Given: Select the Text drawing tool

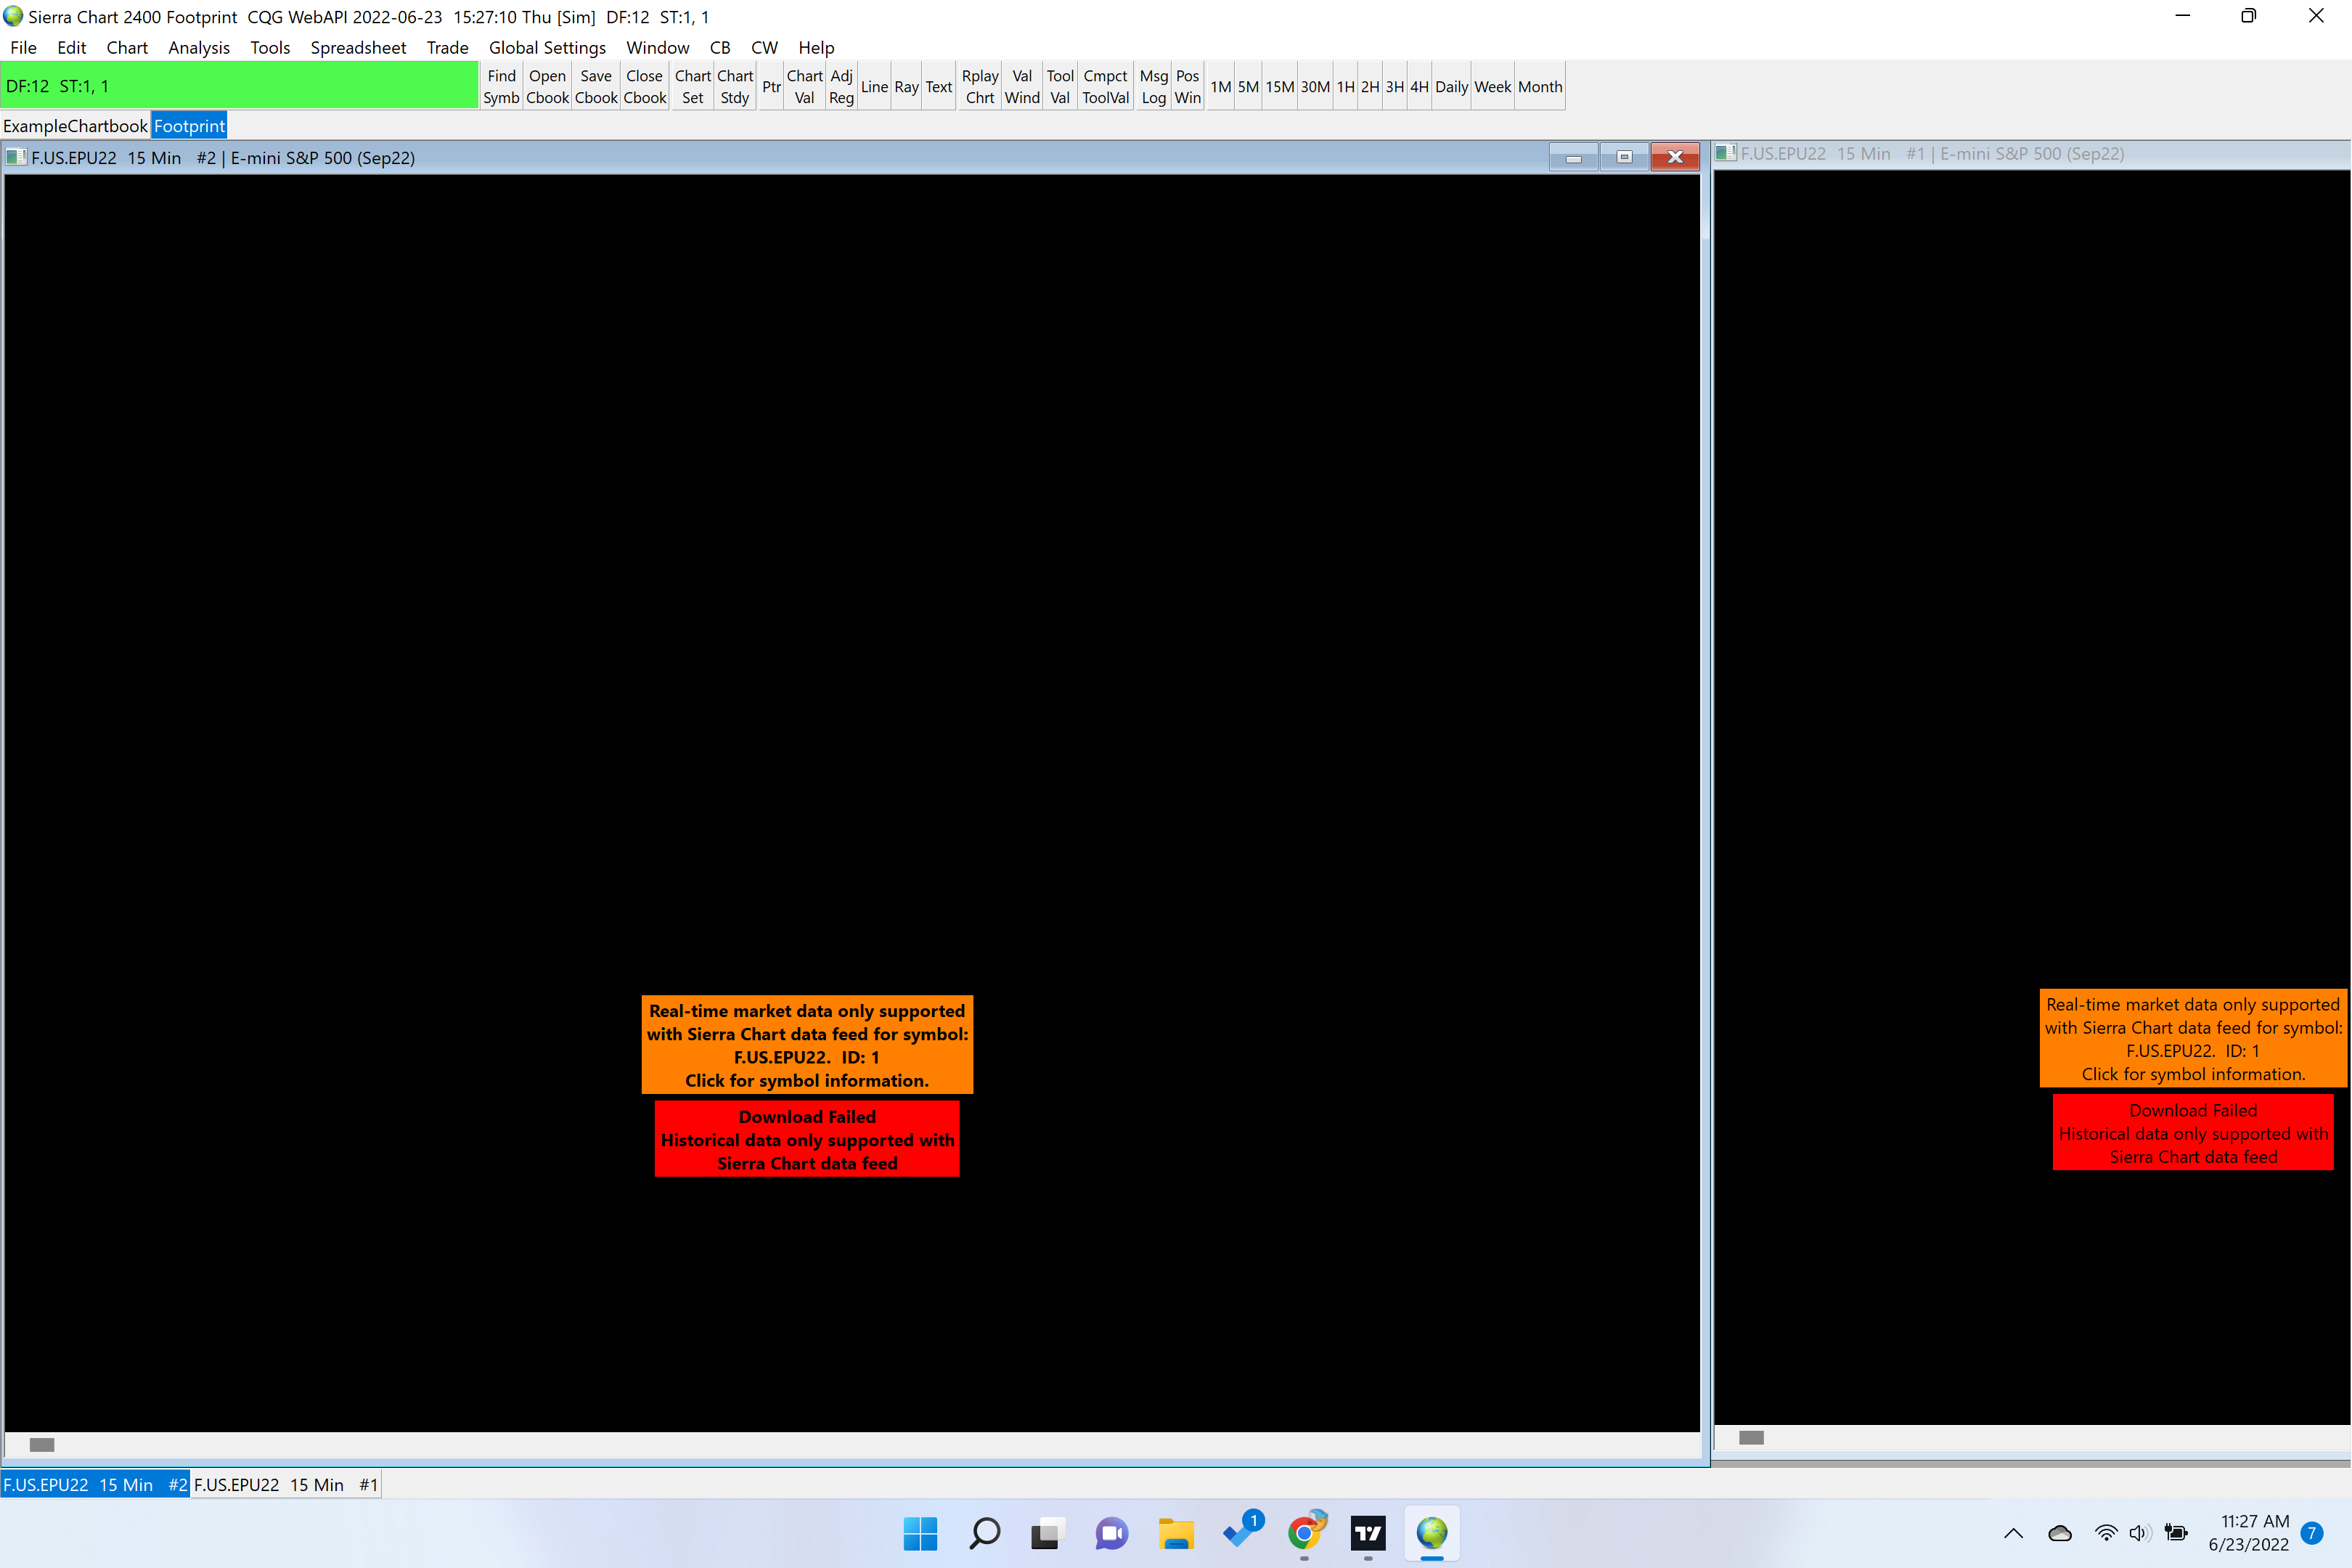Looking at the screenshot, I should (938, 86).
